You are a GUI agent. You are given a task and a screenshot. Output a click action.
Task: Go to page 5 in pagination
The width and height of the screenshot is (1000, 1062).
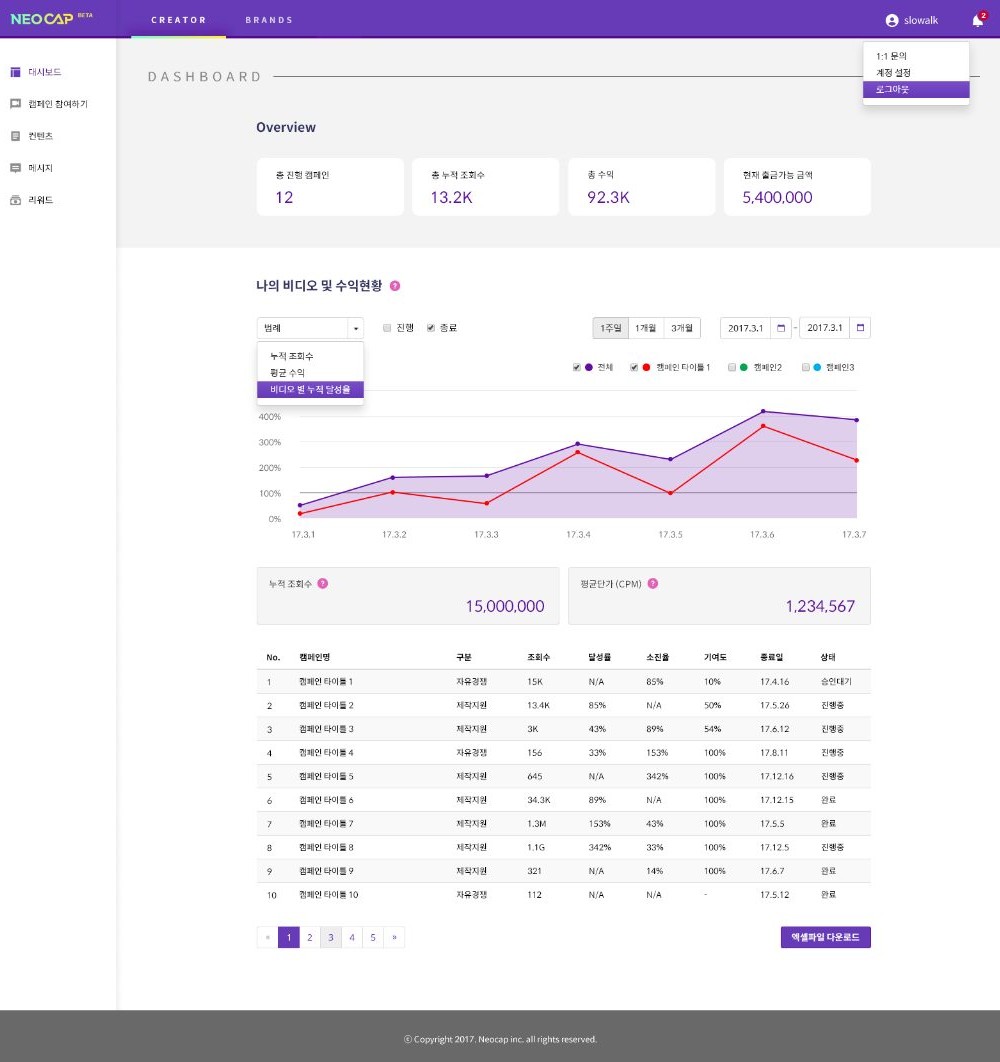[x=372, y=937]
